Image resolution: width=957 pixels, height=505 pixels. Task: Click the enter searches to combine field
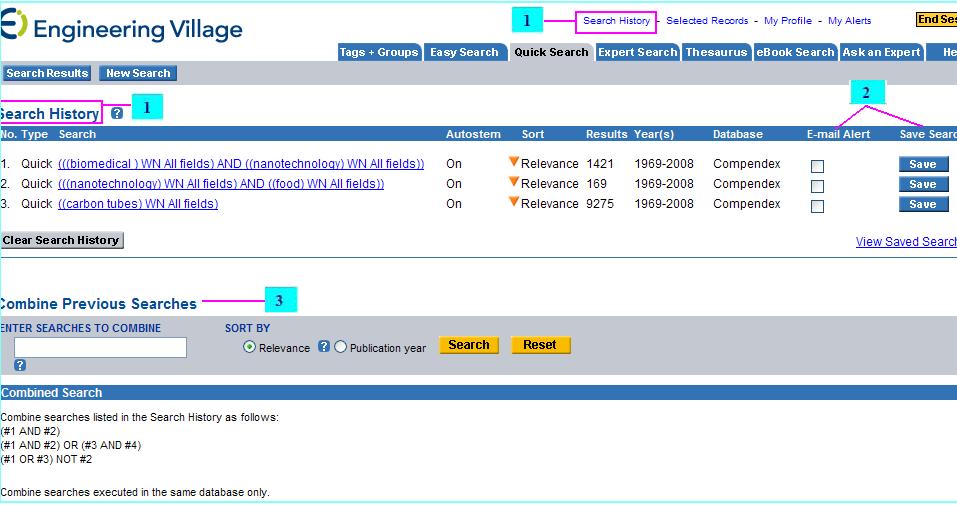pyautogui.click(x=101, y=347)
